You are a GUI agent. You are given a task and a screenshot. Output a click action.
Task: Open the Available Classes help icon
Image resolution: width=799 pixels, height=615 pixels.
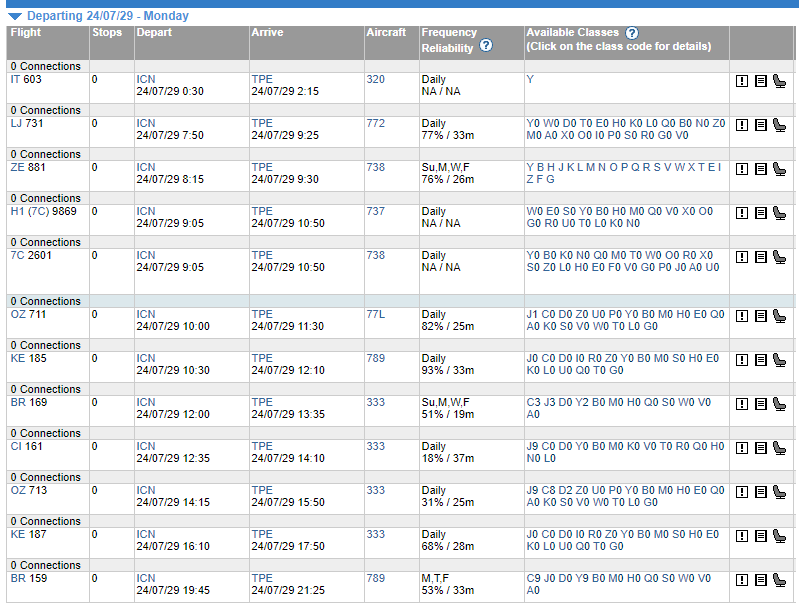tap(632, 33)
